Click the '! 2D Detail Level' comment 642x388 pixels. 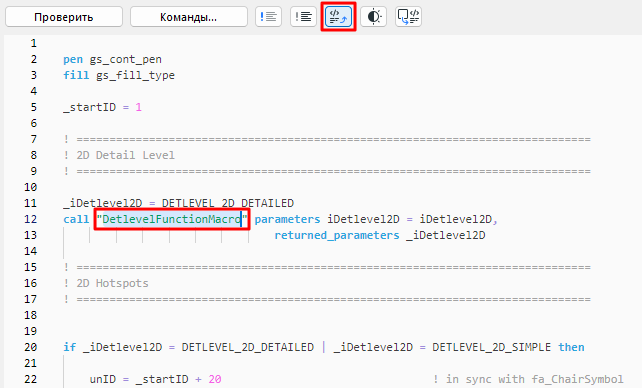pyautogui.click(x=119, y=155)
